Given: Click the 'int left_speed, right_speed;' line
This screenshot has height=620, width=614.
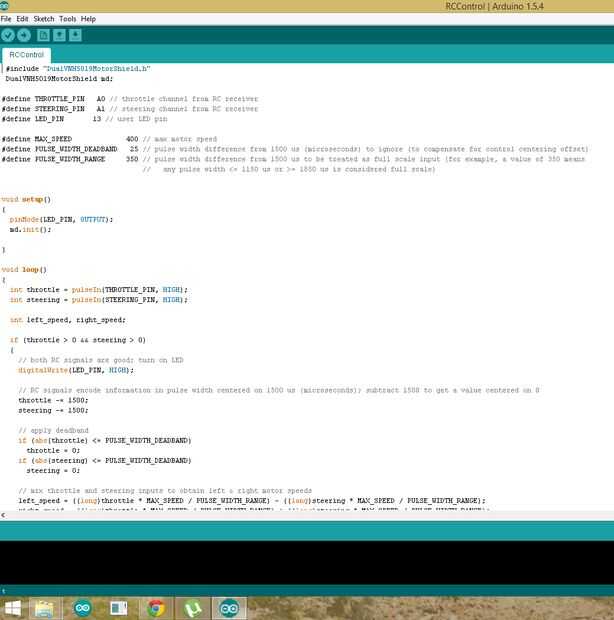Looking at the screenshot, I should coord(68,320).
